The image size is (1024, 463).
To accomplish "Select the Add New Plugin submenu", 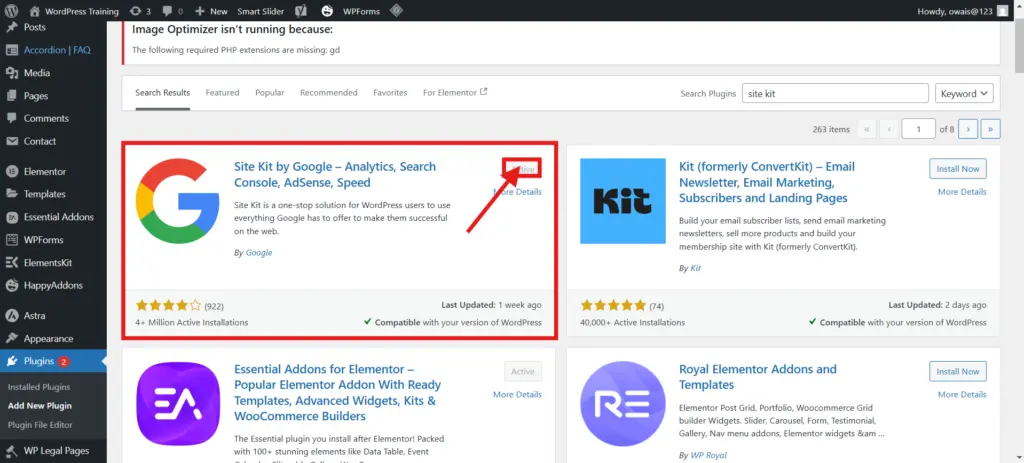I will (x=39, y=406).
